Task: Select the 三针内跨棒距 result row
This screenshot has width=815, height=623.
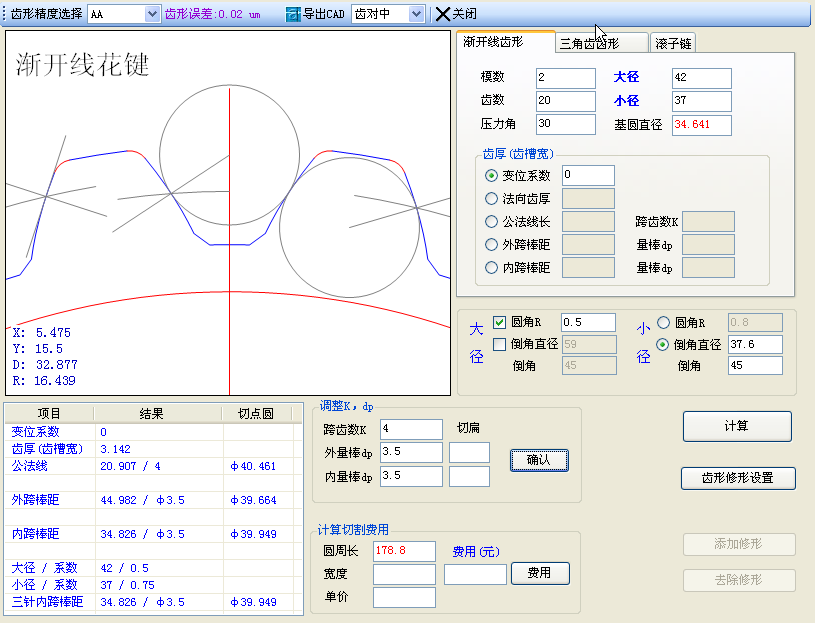Action: tap(153, 602)
